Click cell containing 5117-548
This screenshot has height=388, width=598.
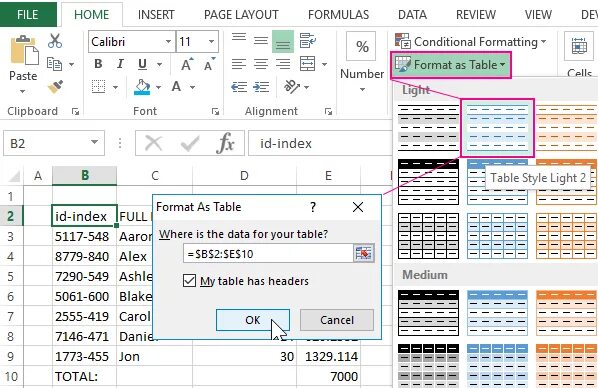84,237
